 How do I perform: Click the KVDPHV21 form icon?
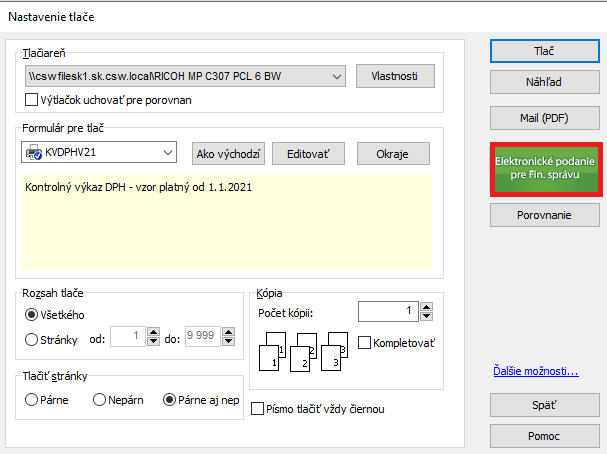(x=33, y=153)
